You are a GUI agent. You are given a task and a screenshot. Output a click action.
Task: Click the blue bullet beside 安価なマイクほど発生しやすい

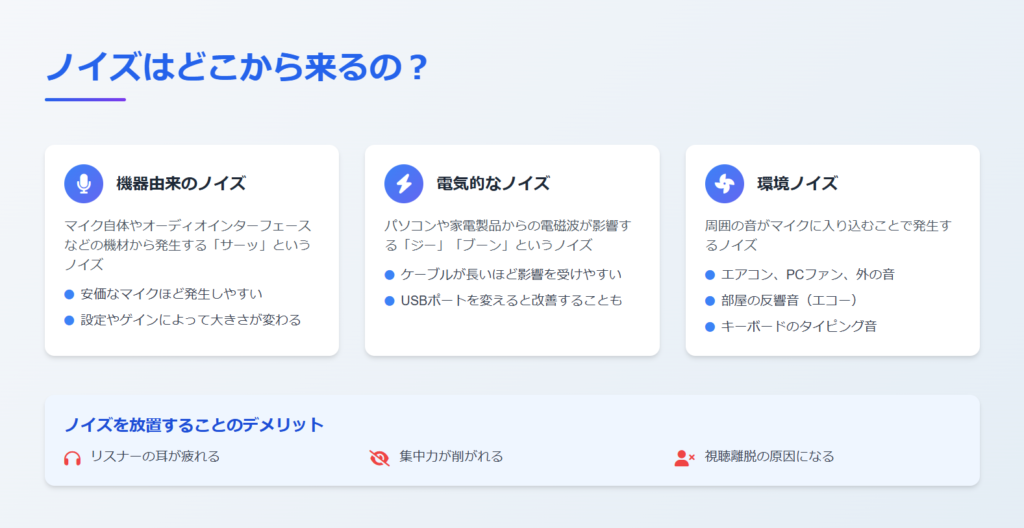click(x=69, y=295)
